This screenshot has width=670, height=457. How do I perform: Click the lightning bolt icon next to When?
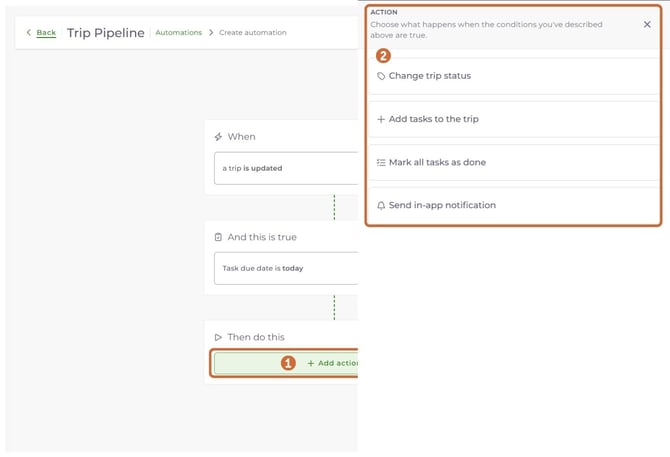pos(218,137)
